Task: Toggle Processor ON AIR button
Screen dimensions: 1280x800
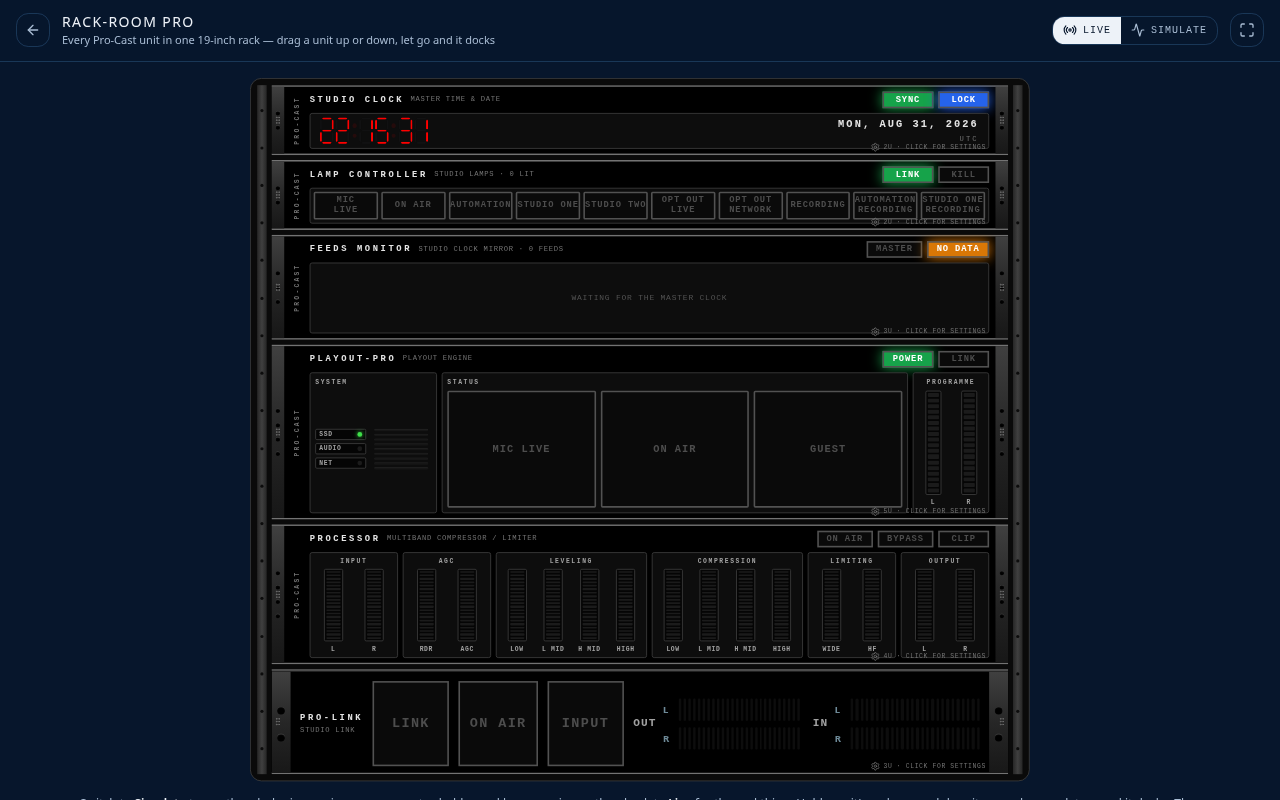Action: point(845,539)
